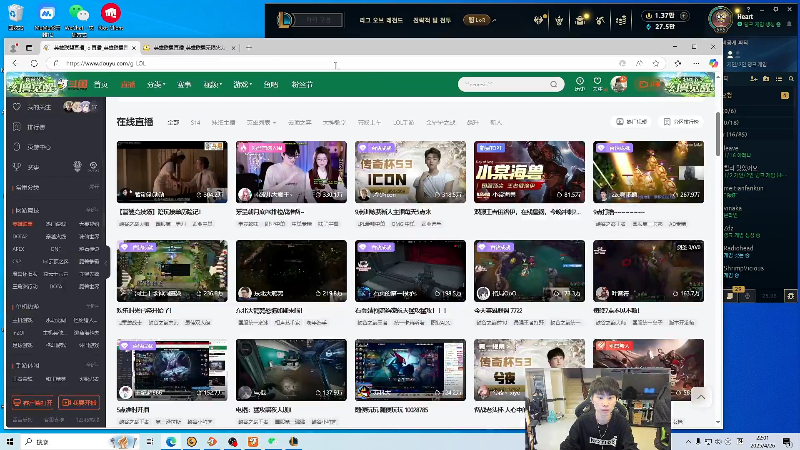Show hidden system tray icons
This screenshot has height=450, width=800.
[x=688, y=441]
